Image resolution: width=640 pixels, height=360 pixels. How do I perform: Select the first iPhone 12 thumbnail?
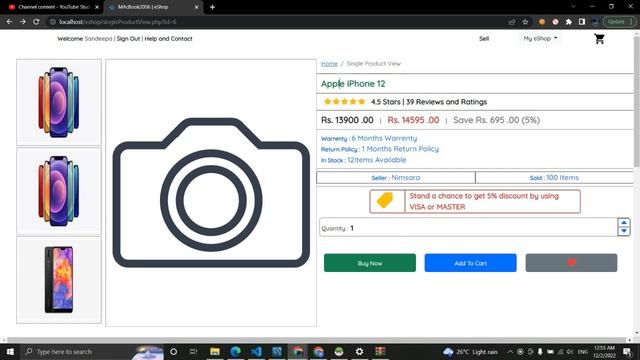click(x=59, y=102)
